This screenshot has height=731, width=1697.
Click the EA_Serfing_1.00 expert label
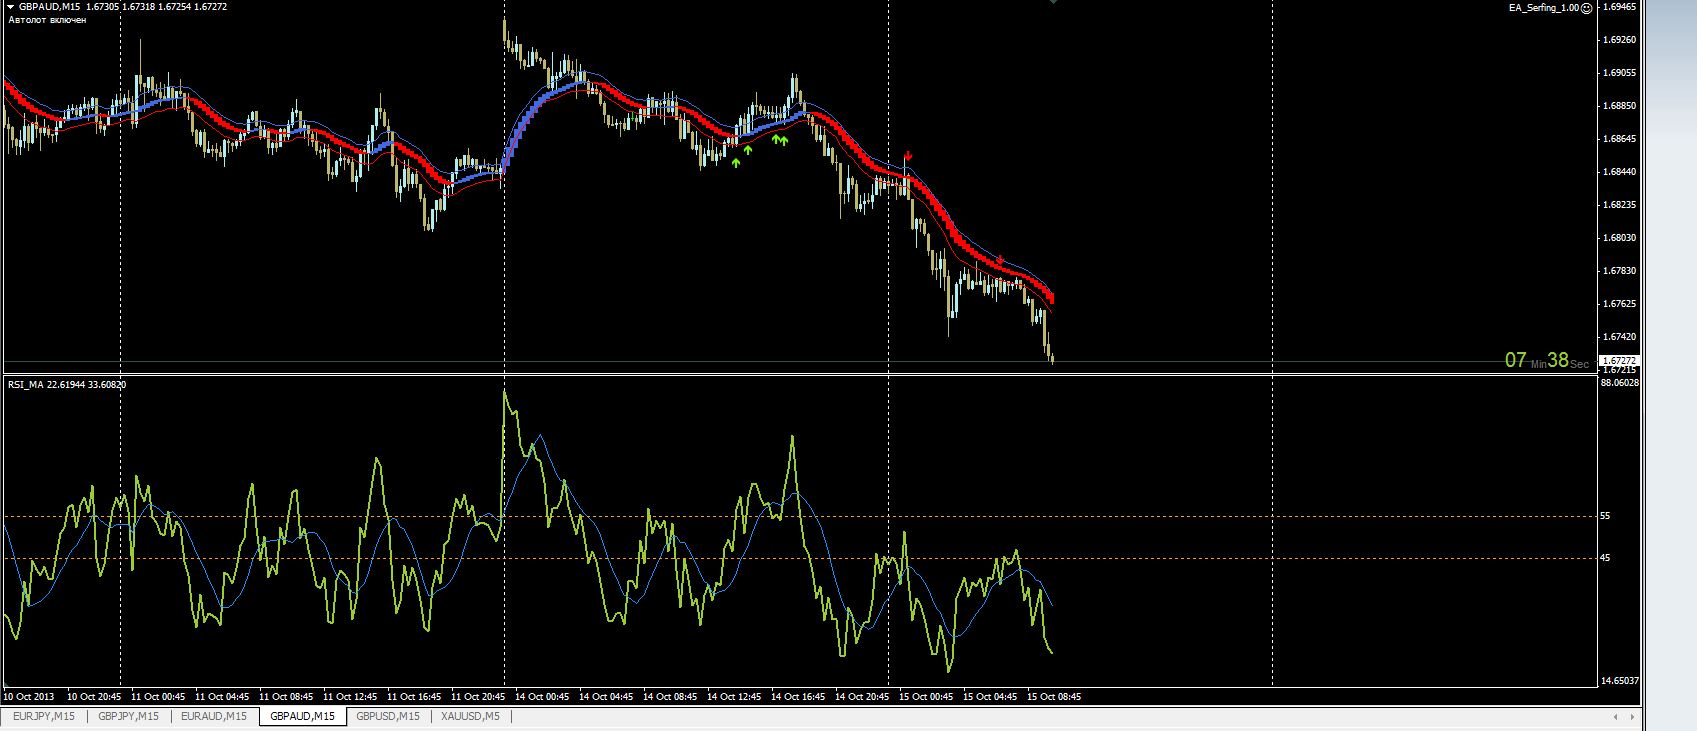click(1544, 8)
